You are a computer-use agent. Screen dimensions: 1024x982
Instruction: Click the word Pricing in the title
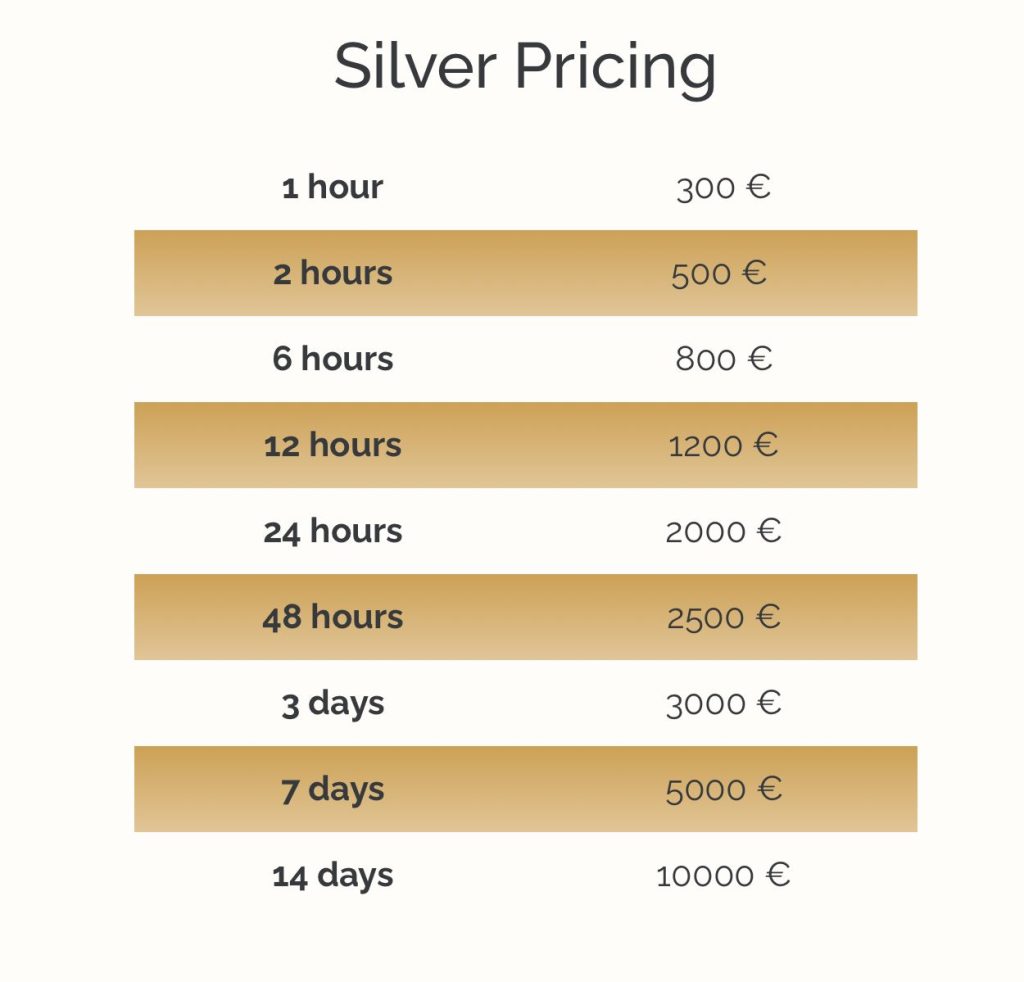[x=615, y=68]
